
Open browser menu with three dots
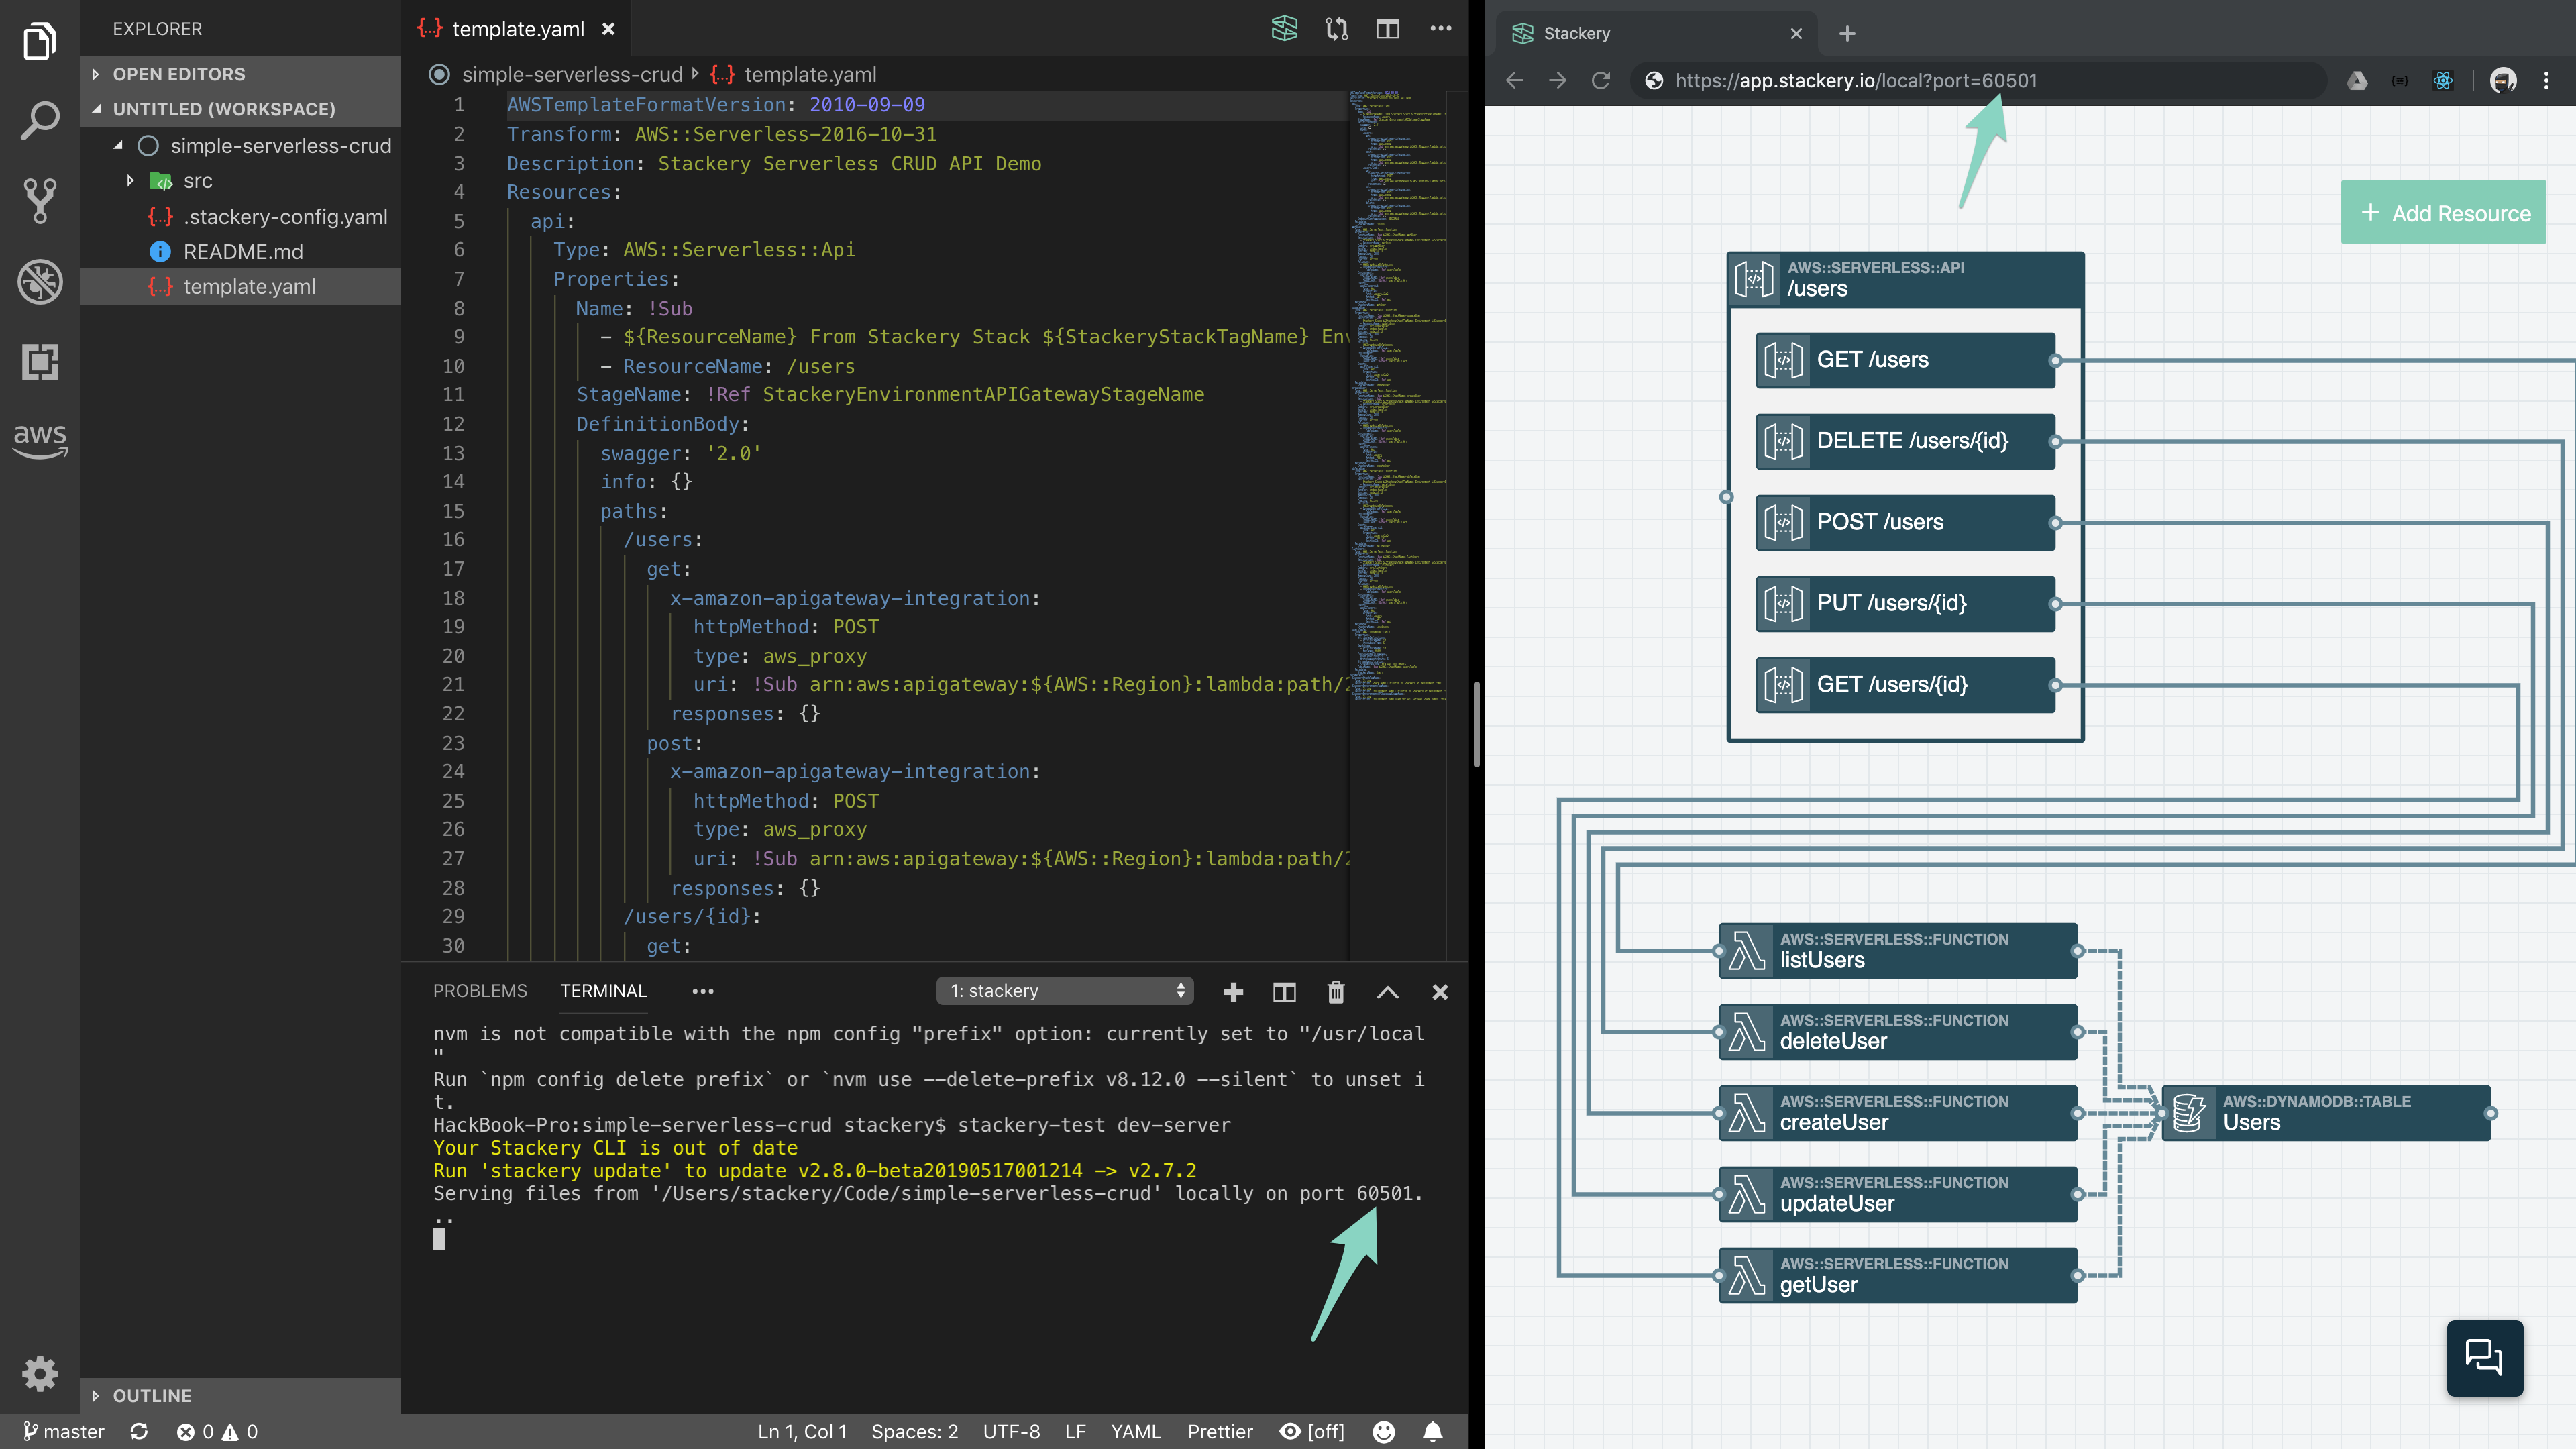[2546, 81]
